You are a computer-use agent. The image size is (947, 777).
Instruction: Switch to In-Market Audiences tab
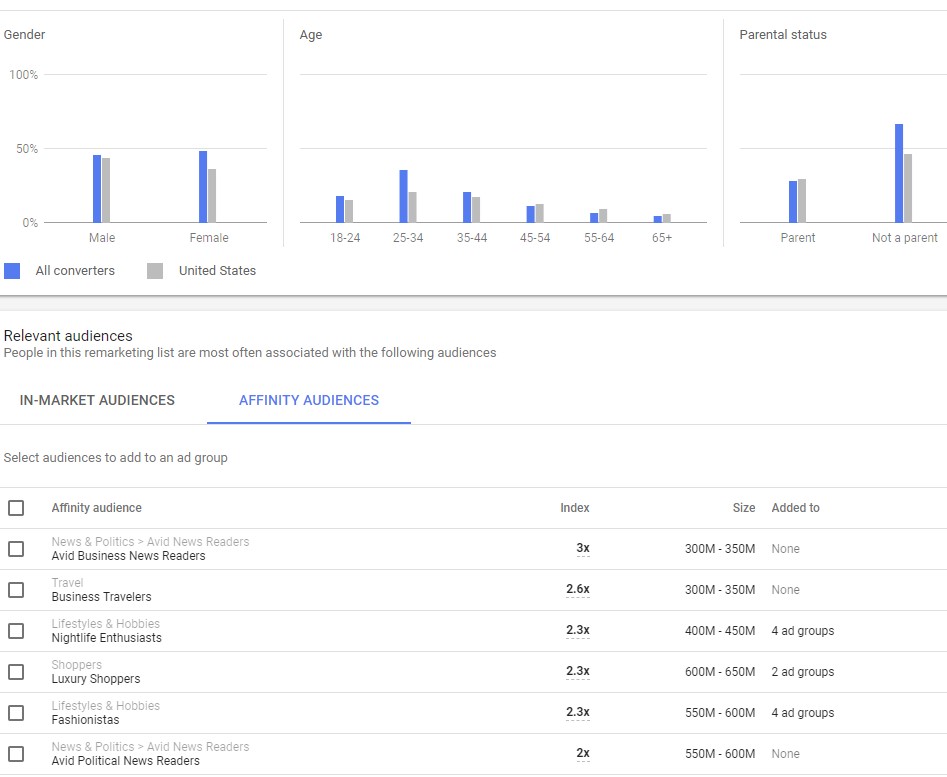pyautogui.click(x=97, y=400)
